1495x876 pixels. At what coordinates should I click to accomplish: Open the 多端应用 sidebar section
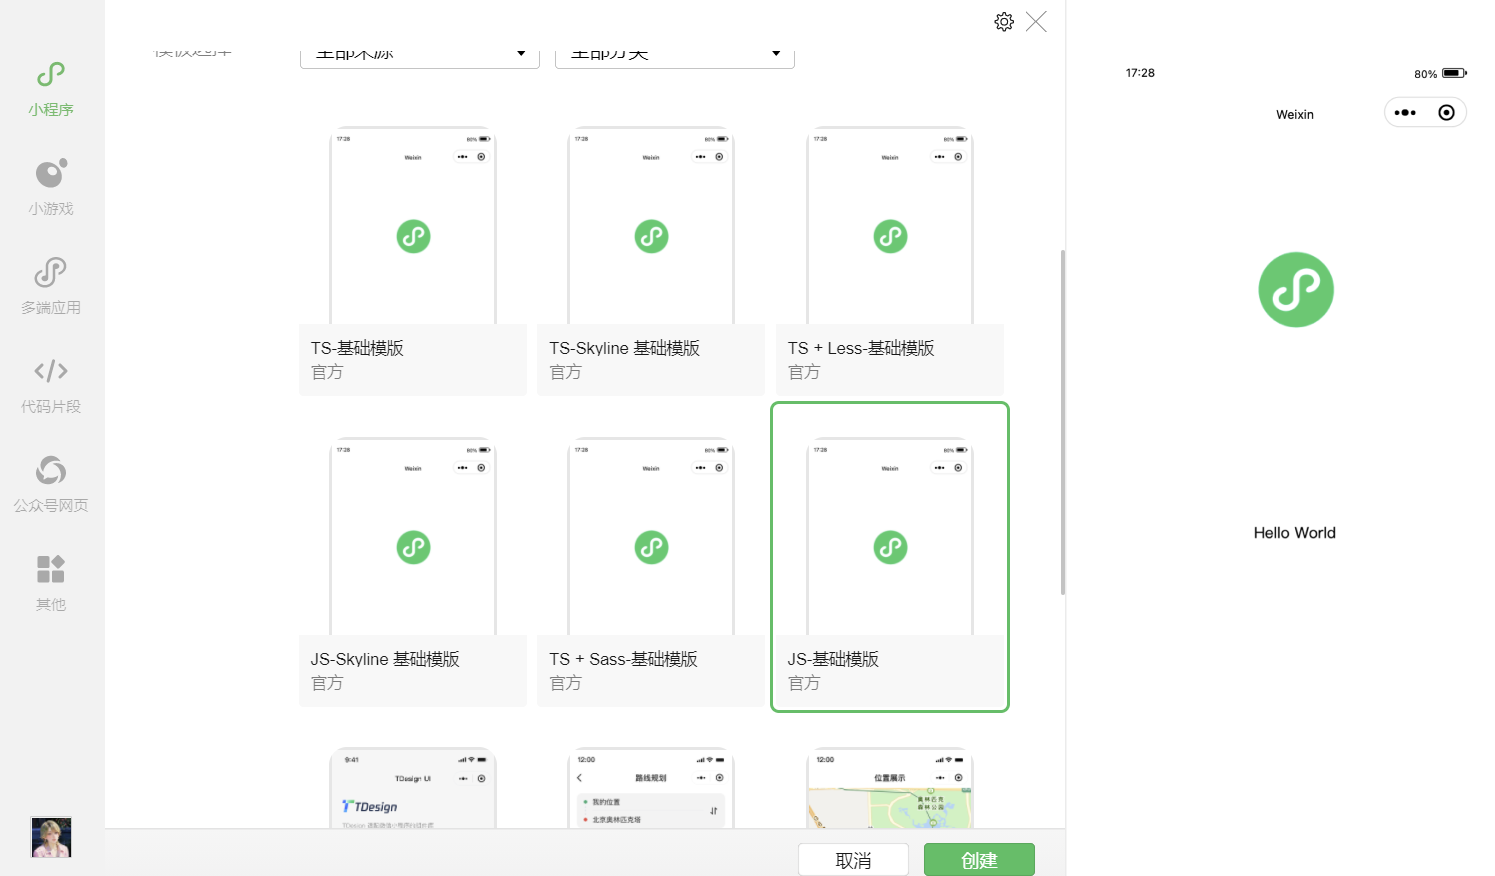pos(51,286)
